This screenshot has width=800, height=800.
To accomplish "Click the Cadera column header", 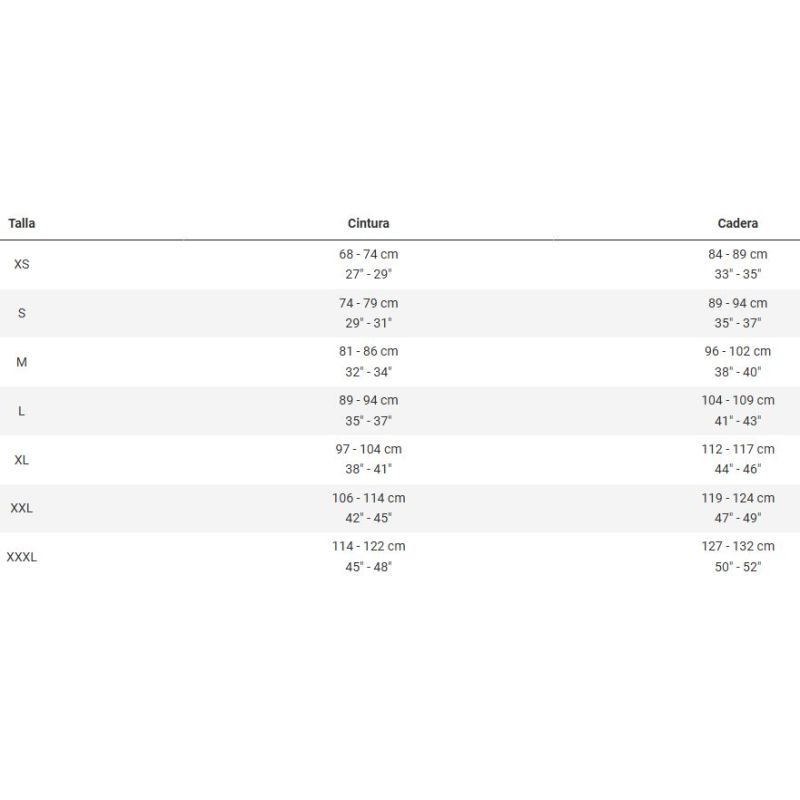I will (738, 223).
